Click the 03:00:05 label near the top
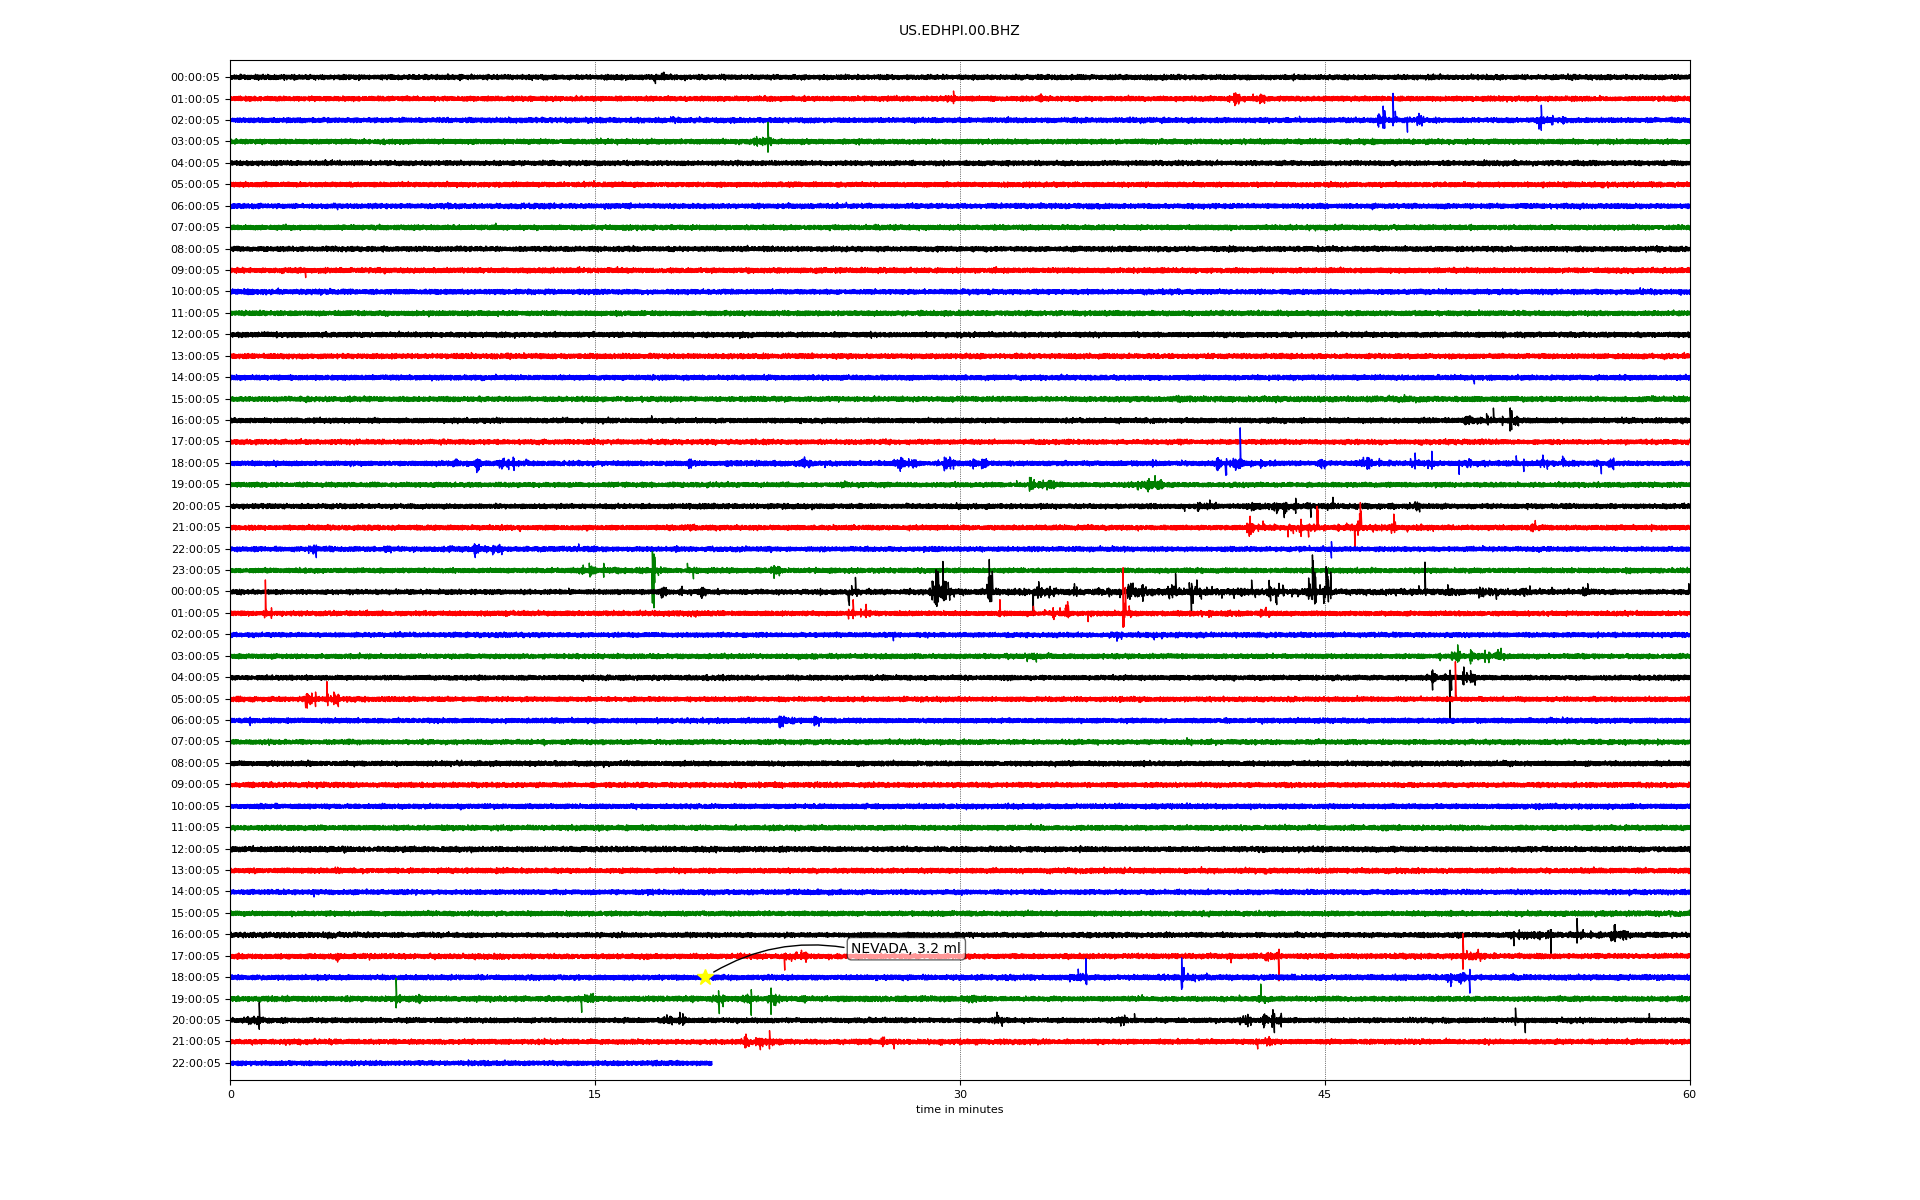Screen dimensions: 1920x1200 pos(195,142)
